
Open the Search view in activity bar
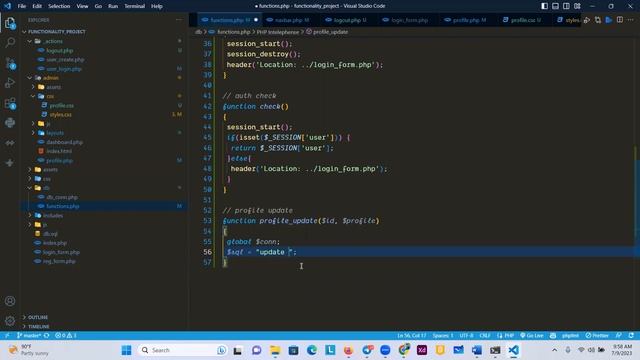click(x=10, y=42)
